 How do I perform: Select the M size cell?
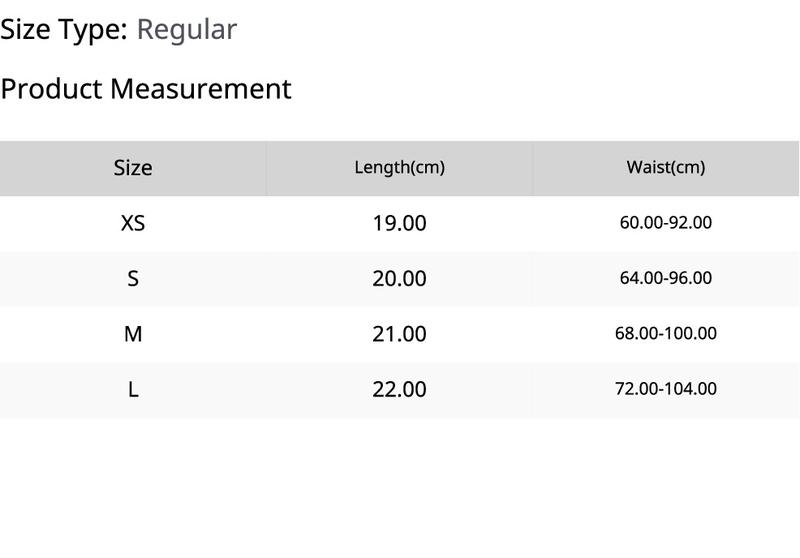tap(133, 335)
